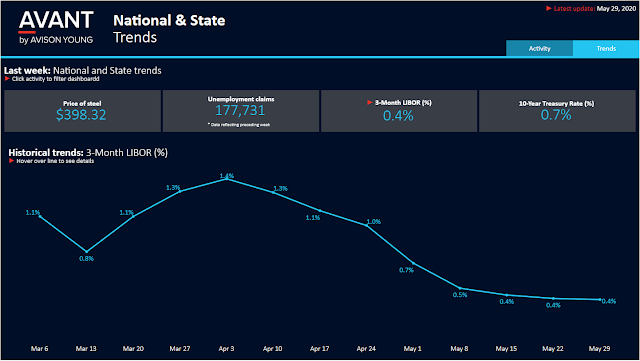This screenshot has height=361, width=640.
Task: Click the Mar 13 data point at 0.8%
Action: 87,252
